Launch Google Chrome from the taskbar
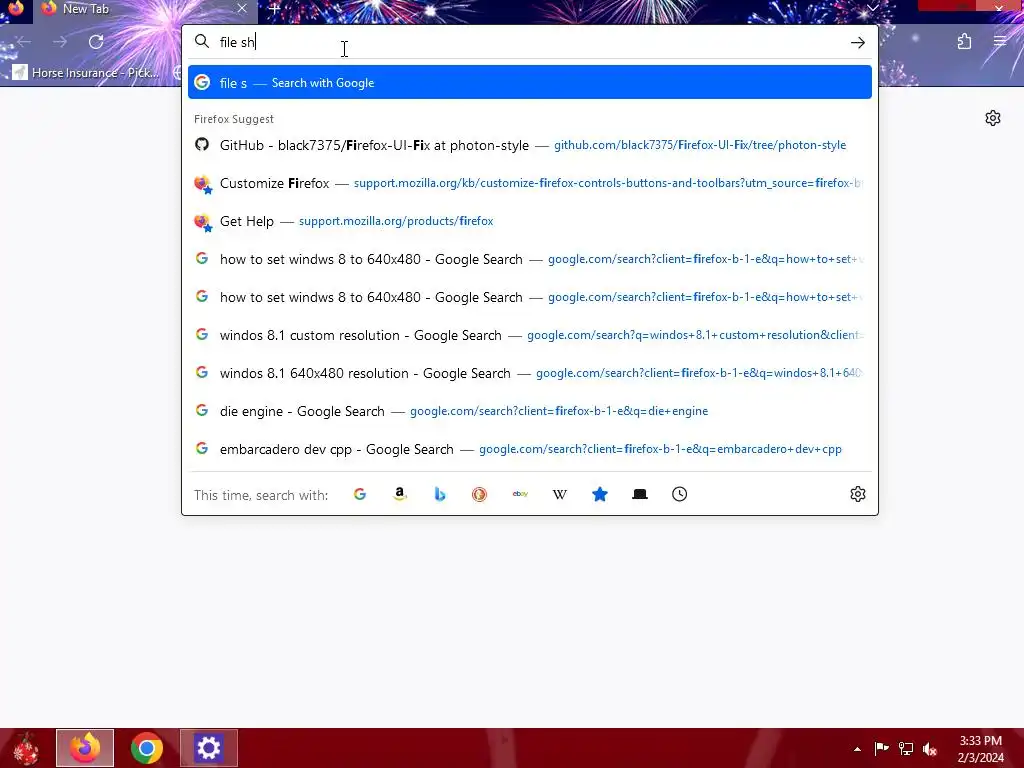The width and height of the screenshot is (1024, 768). click(x=147, y=748)
